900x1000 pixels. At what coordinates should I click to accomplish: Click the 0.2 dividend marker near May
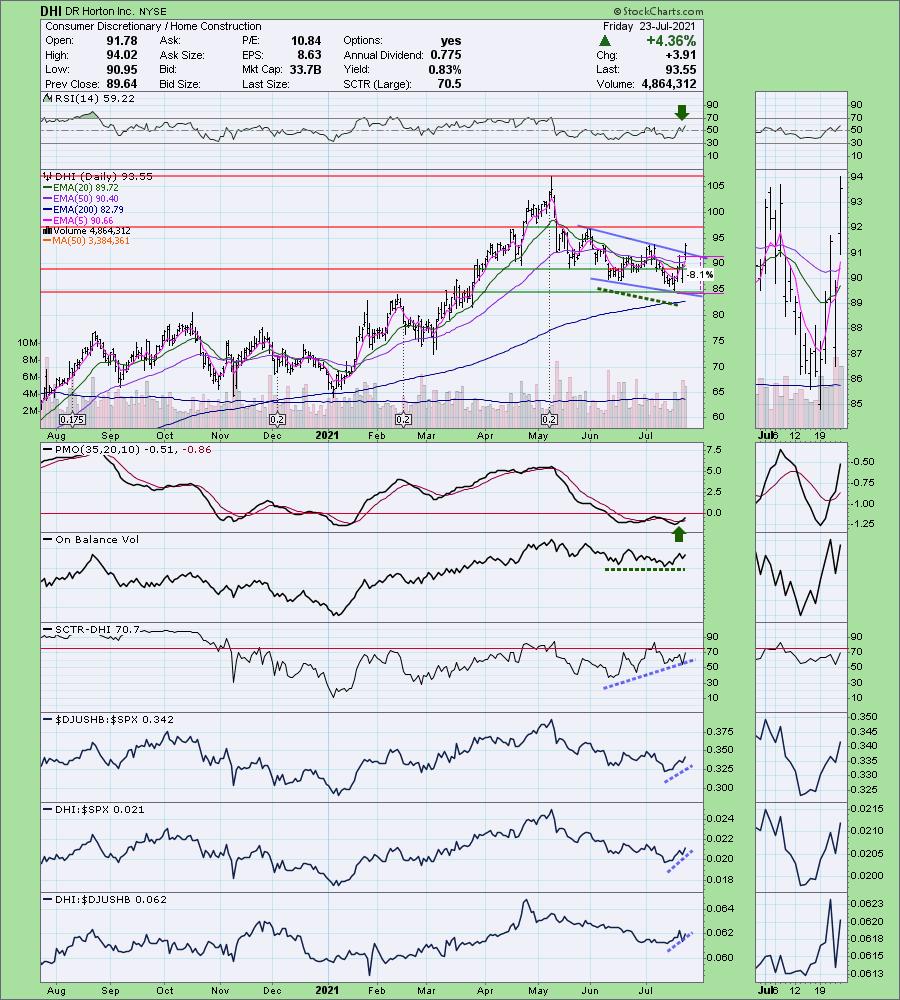click(x=549, y=420)
